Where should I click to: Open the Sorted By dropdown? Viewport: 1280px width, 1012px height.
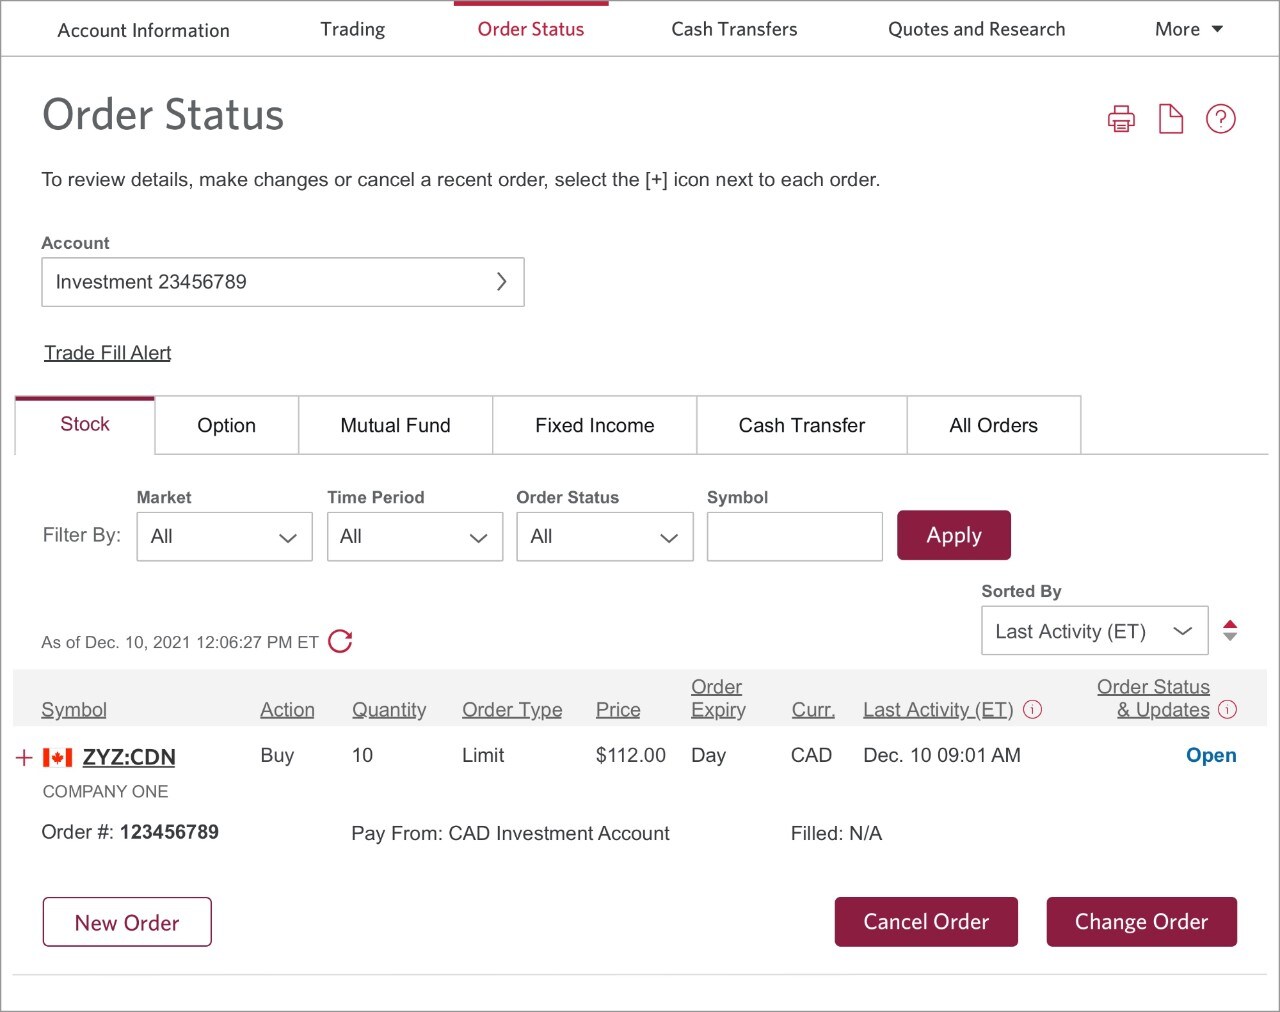click(1095, 631)
